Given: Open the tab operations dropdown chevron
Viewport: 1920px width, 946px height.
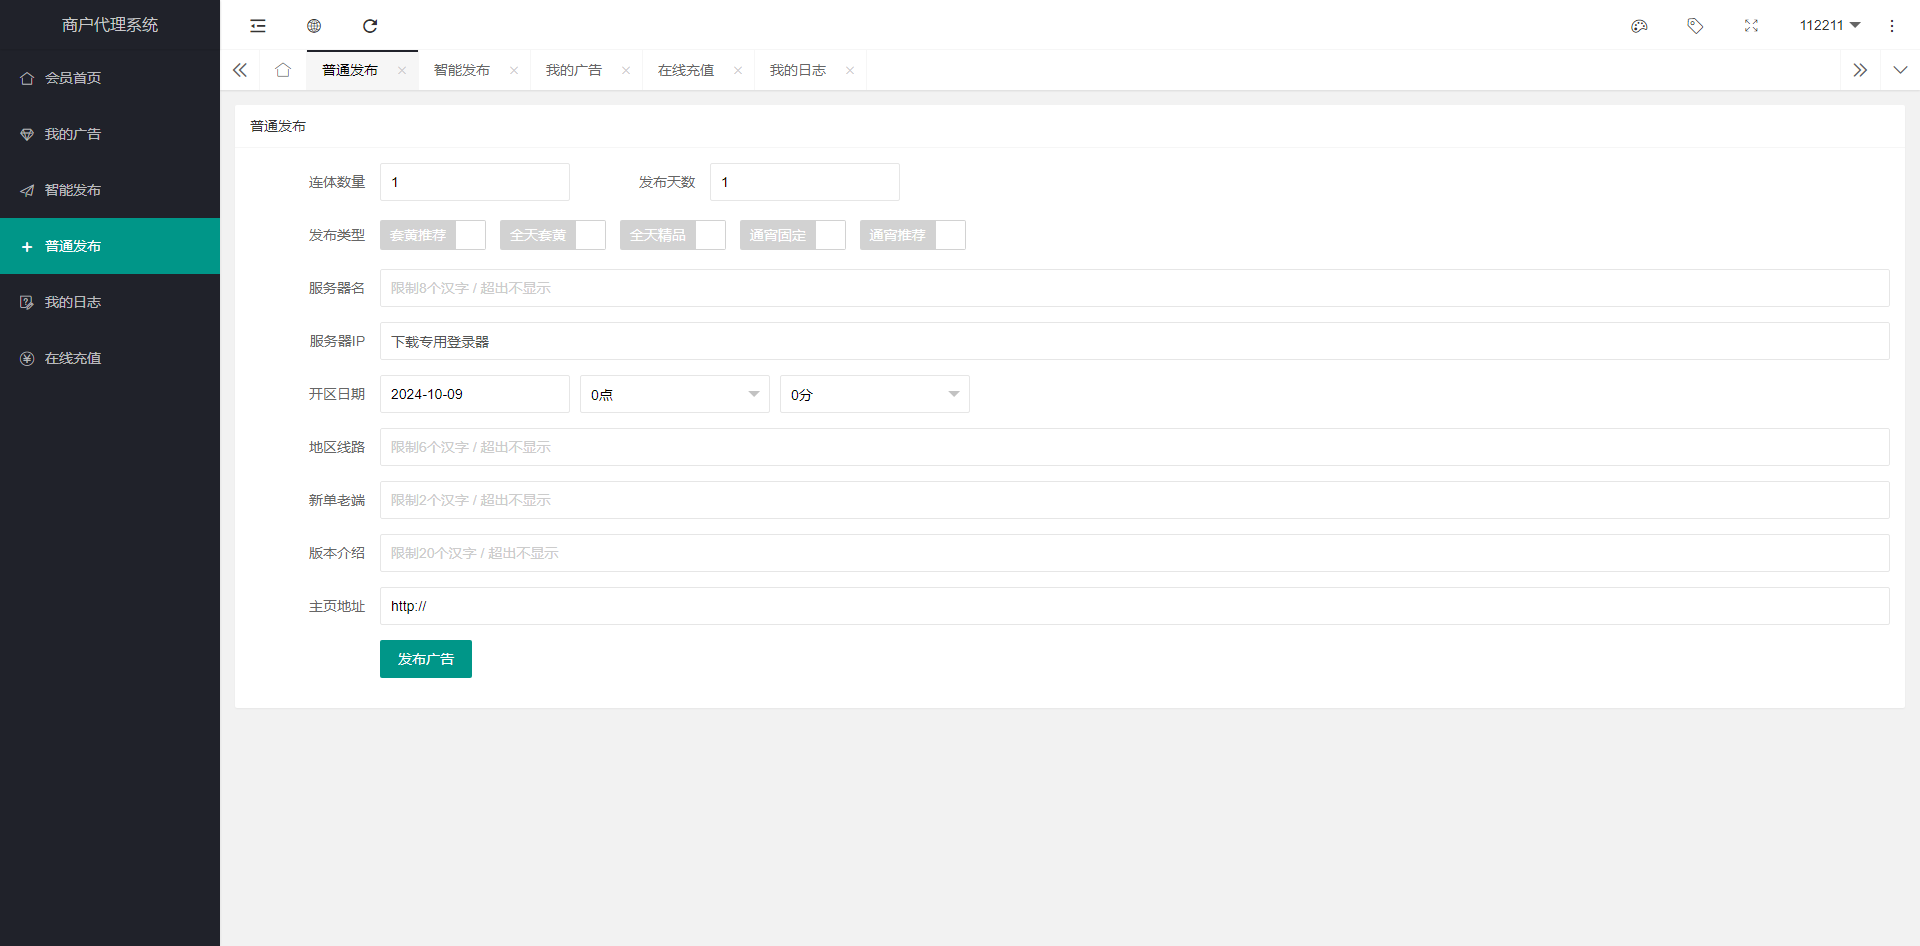Looking at the screenshot, I should pos(1900,70).
